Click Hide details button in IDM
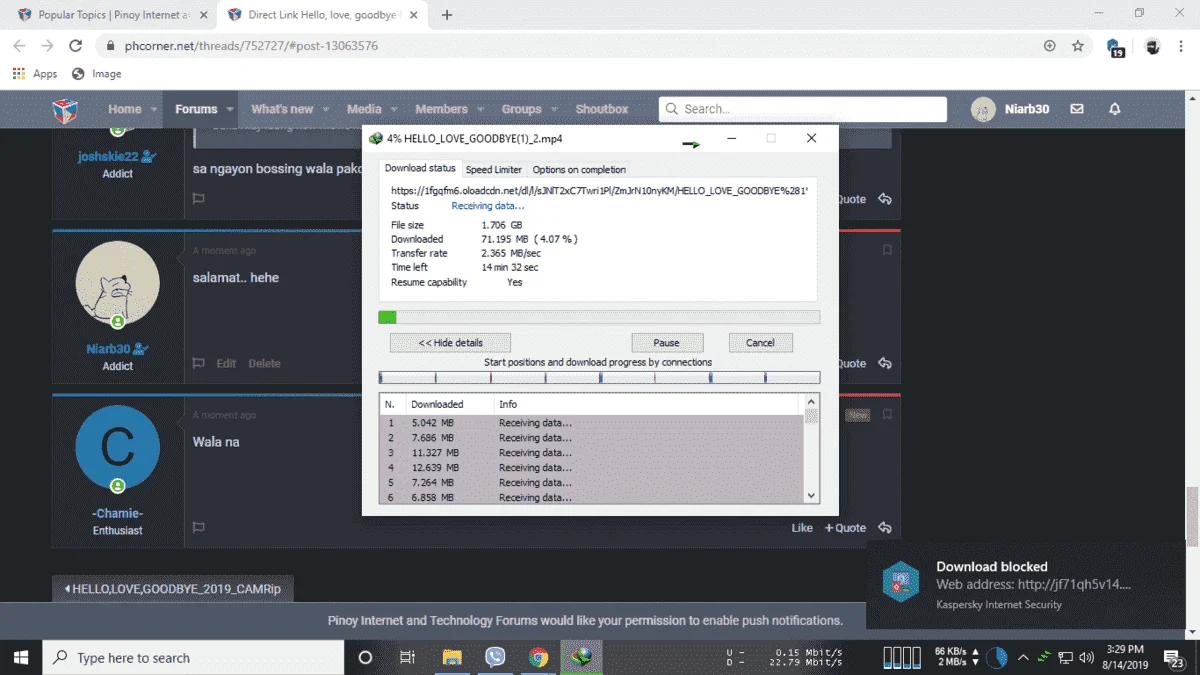1200x675 pixels. (450, 342)
